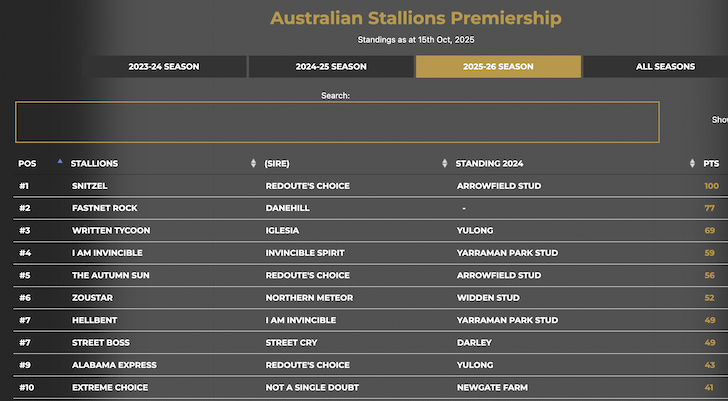Click Yarraman Park Stud in I Am Invincible row
Image resolution: width=728 pixels, height=401 pixels.
click(x=507, y=253)
